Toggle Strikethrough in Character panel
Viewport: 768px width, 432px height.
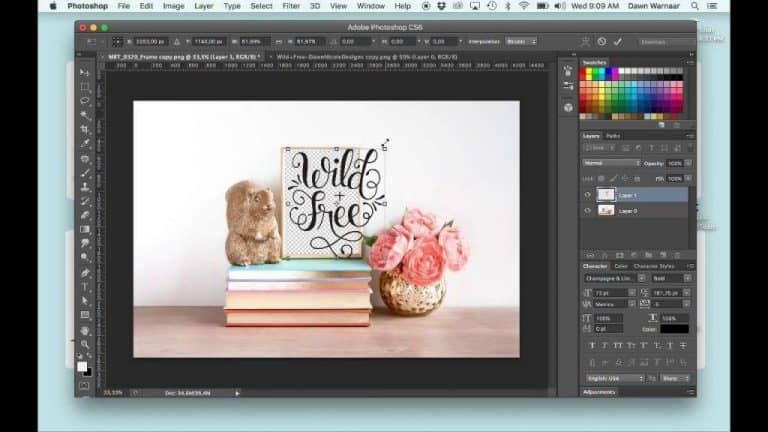click(x=683, y=346)
